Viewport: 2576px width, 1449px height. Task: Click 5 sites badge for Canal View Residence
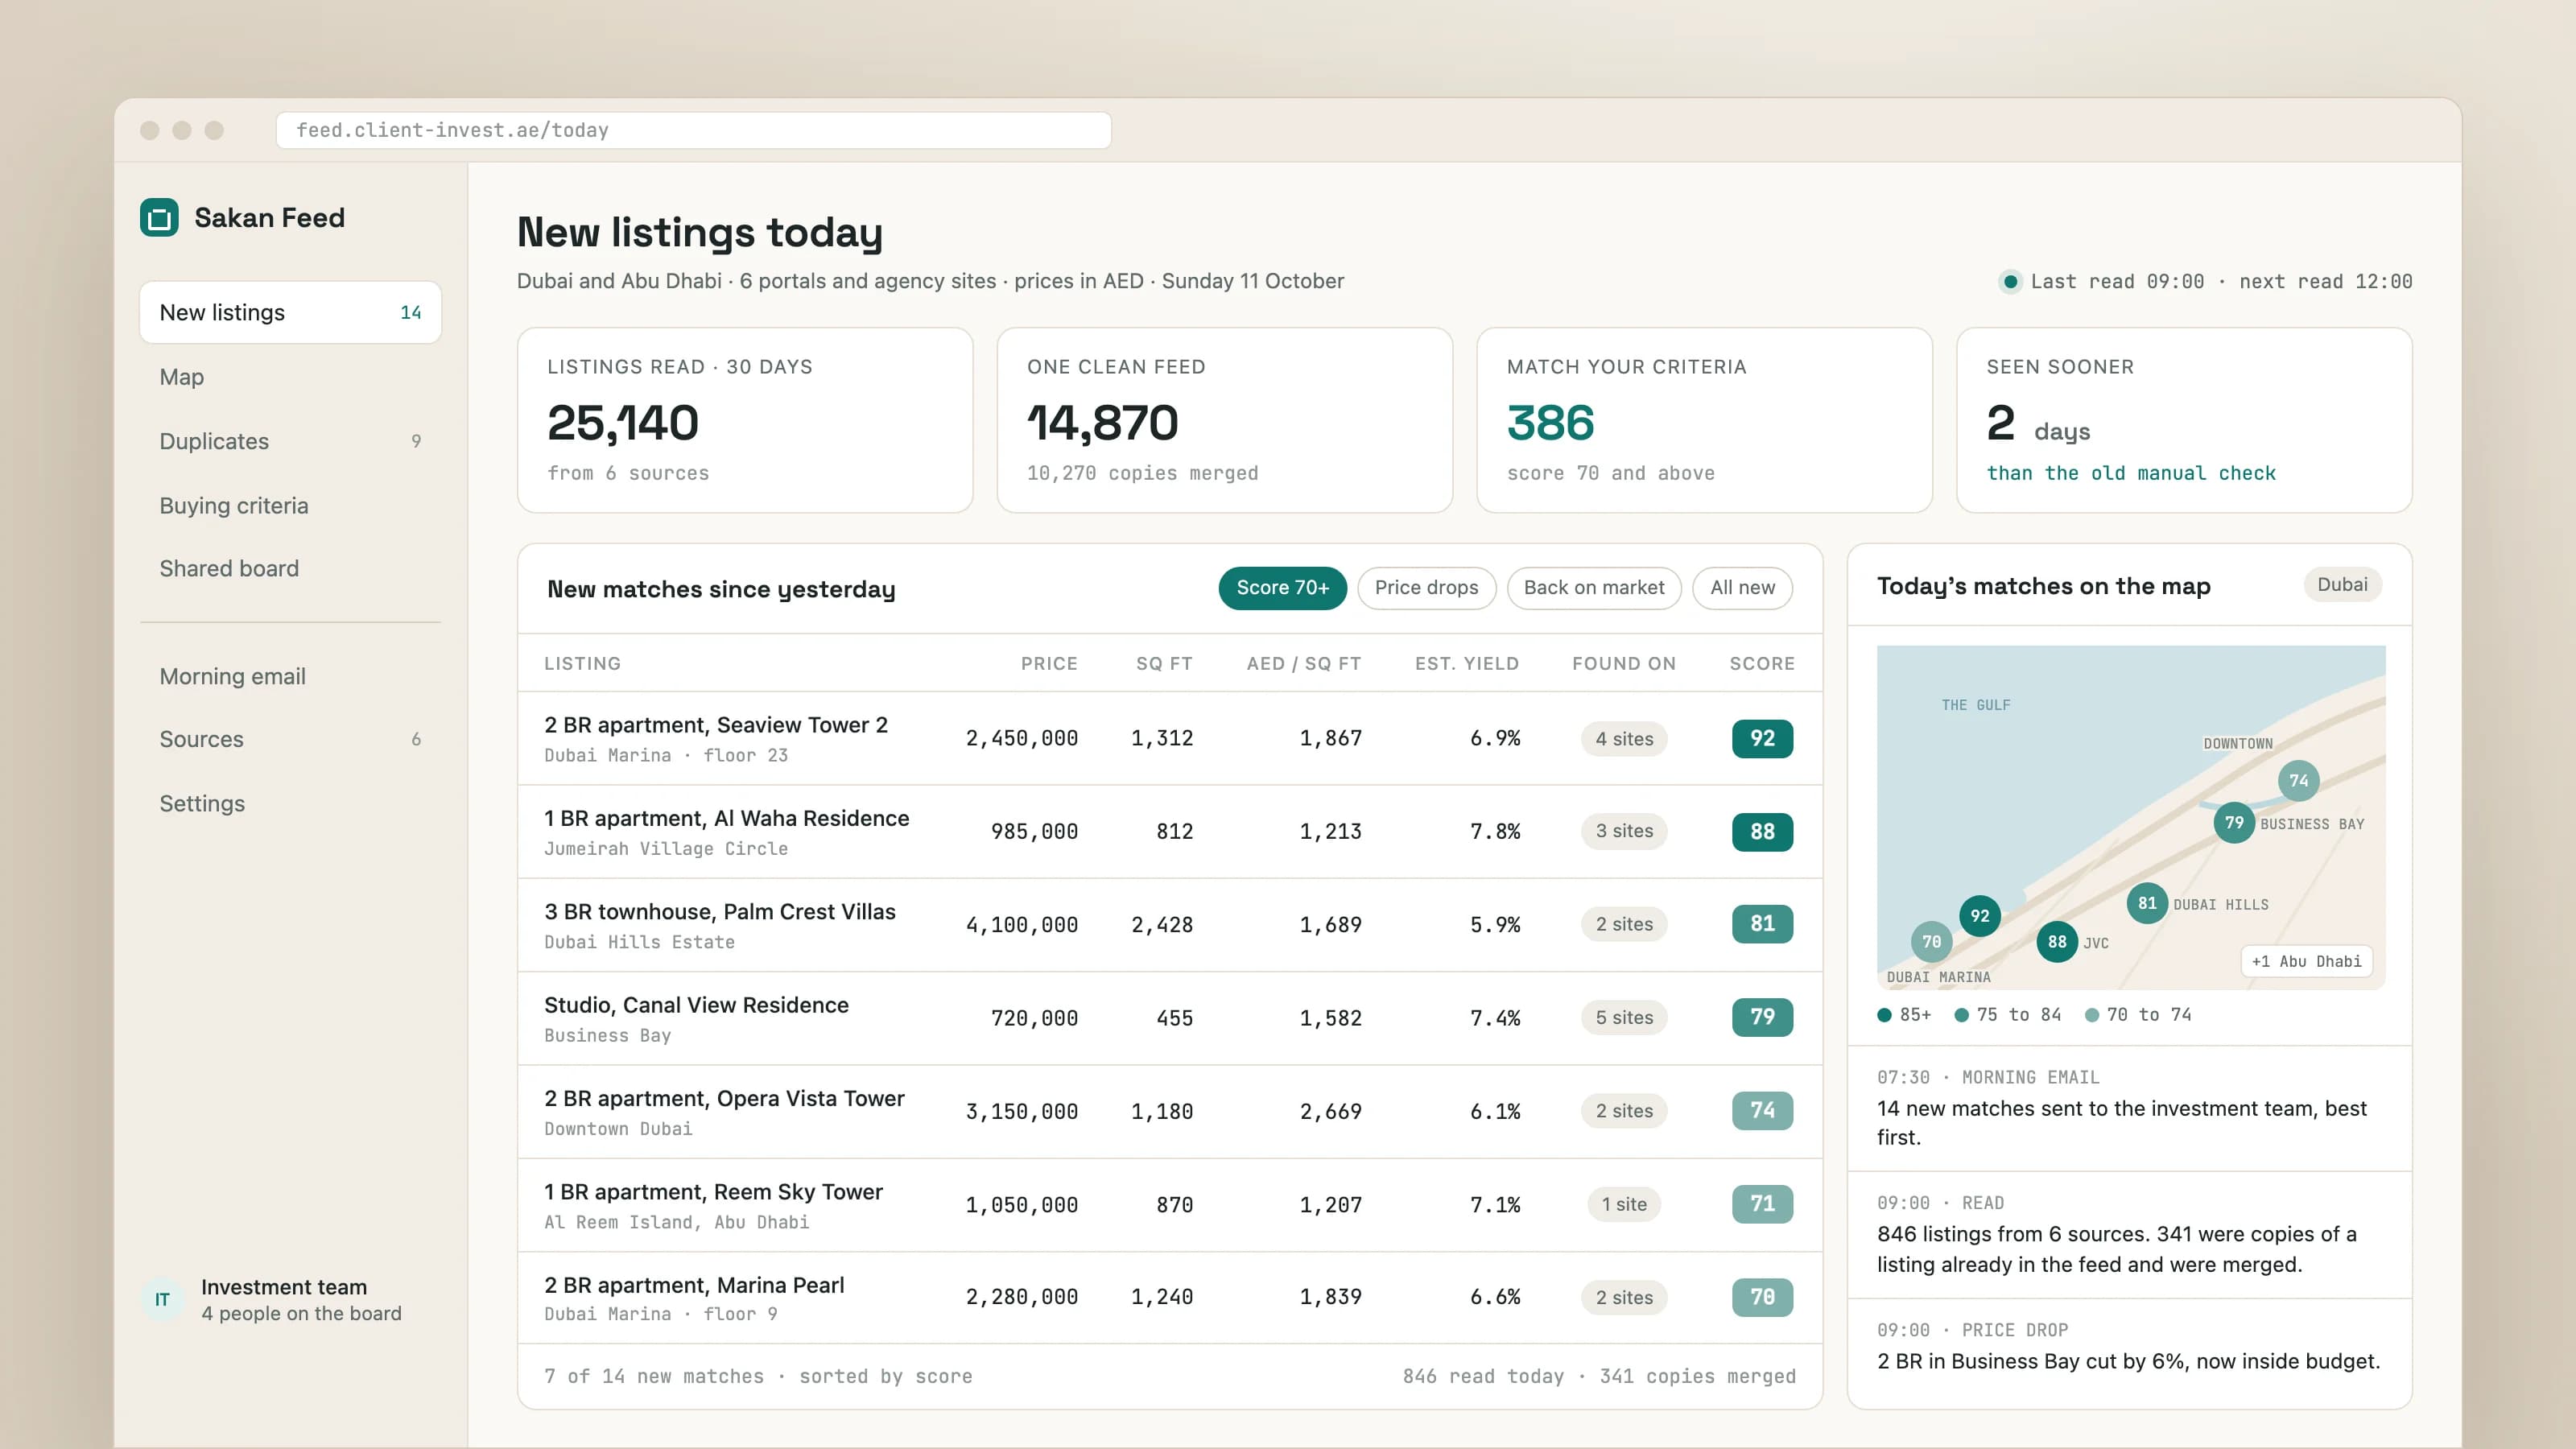coord(1624,1018)
